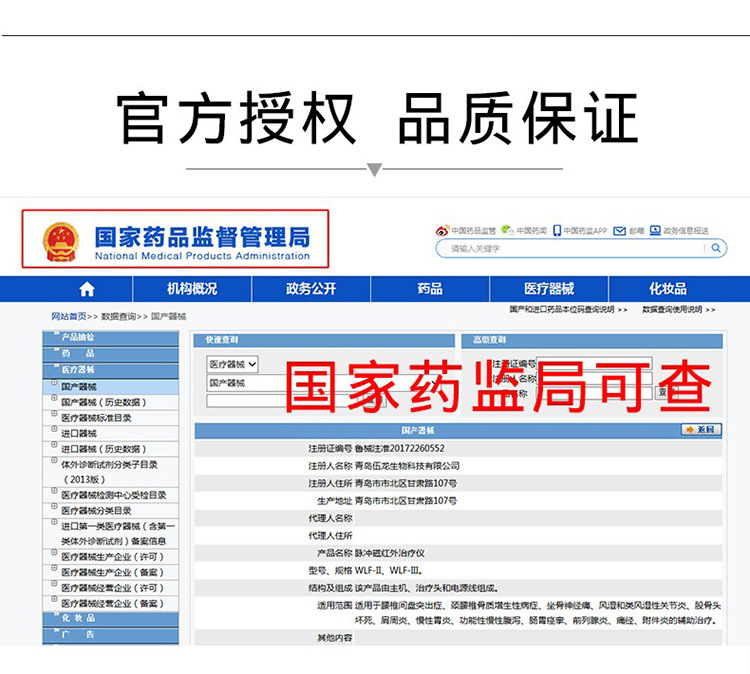This screenshot has height=674, width=750.
Task: Click registrant name 青岛伍龙生物科技有限公司
Action: [x=407, y=465]
